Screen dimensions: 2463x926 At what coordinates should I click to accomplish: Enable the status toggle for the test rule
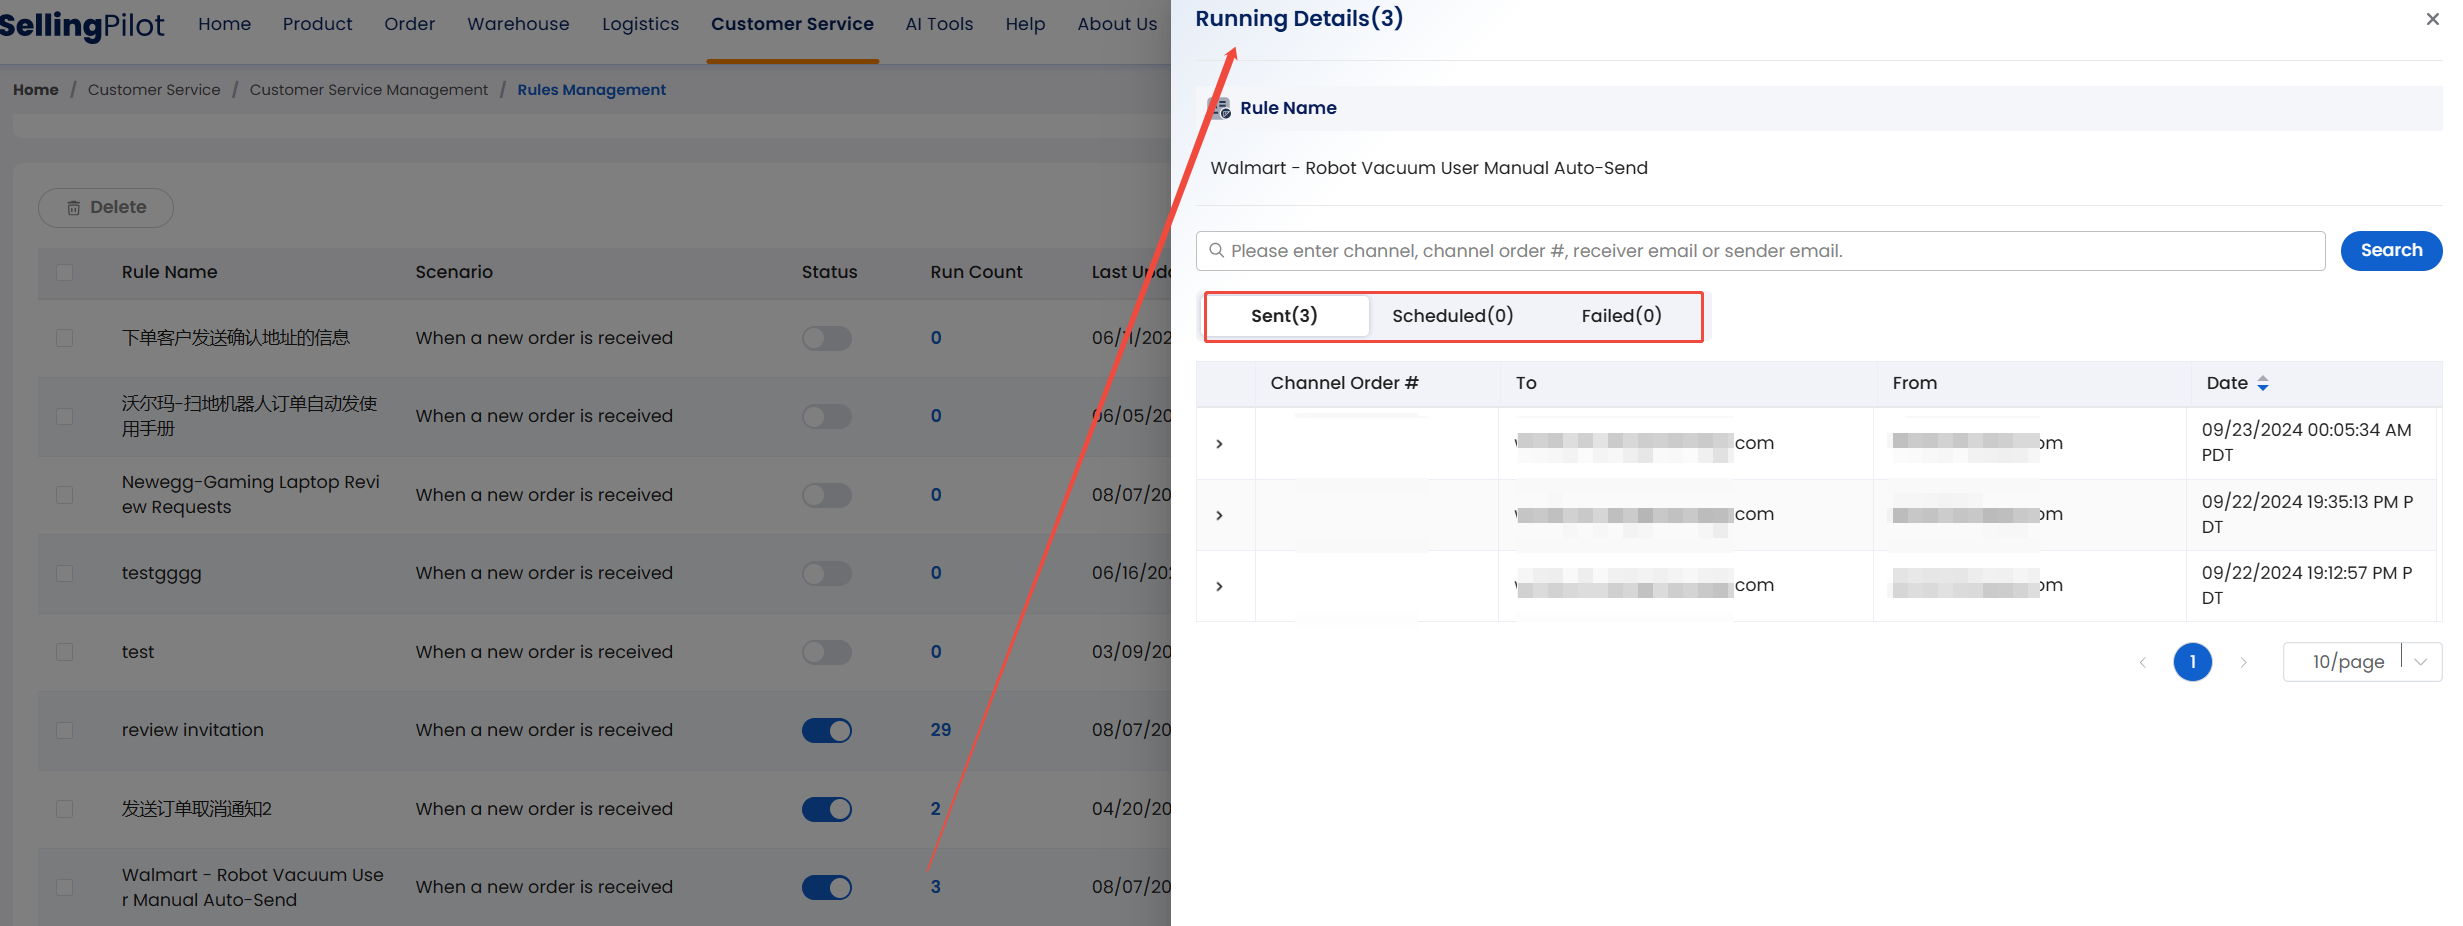point(827,652)
